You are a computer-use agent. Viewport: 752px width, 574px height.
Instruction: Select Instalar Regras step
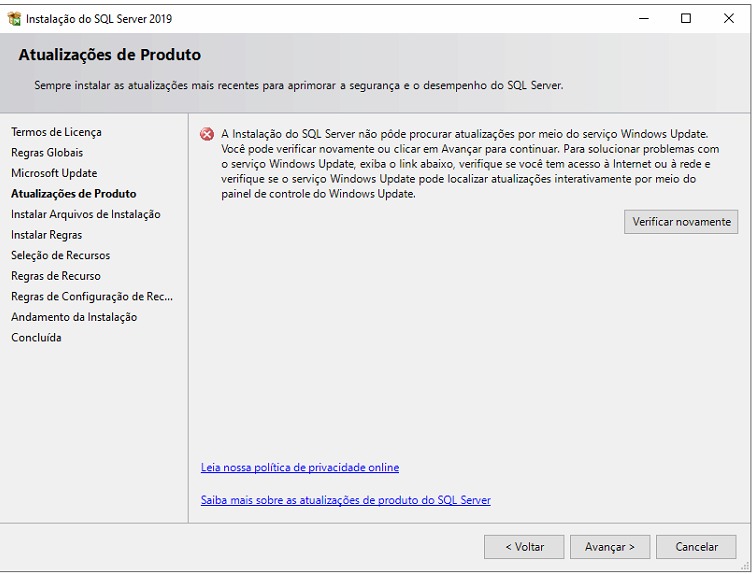tap(46, 235)
